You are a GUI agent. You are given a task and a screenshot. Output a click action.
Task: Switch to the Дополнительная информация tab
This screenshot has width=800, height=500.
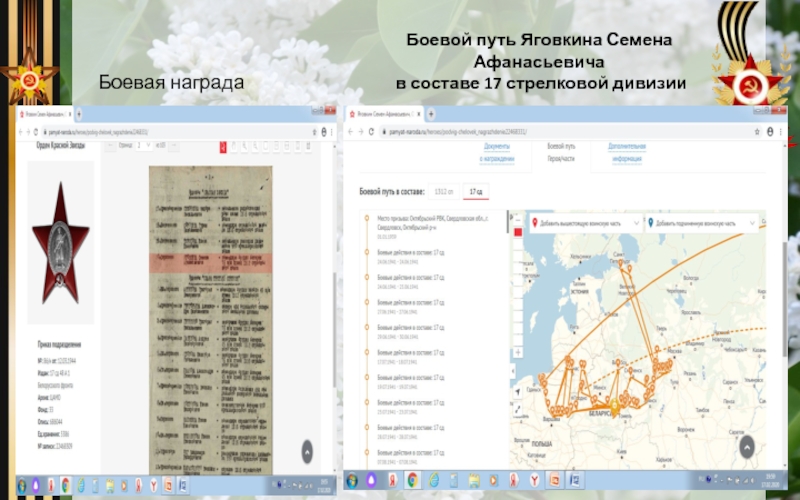click(x=626, y=152)
